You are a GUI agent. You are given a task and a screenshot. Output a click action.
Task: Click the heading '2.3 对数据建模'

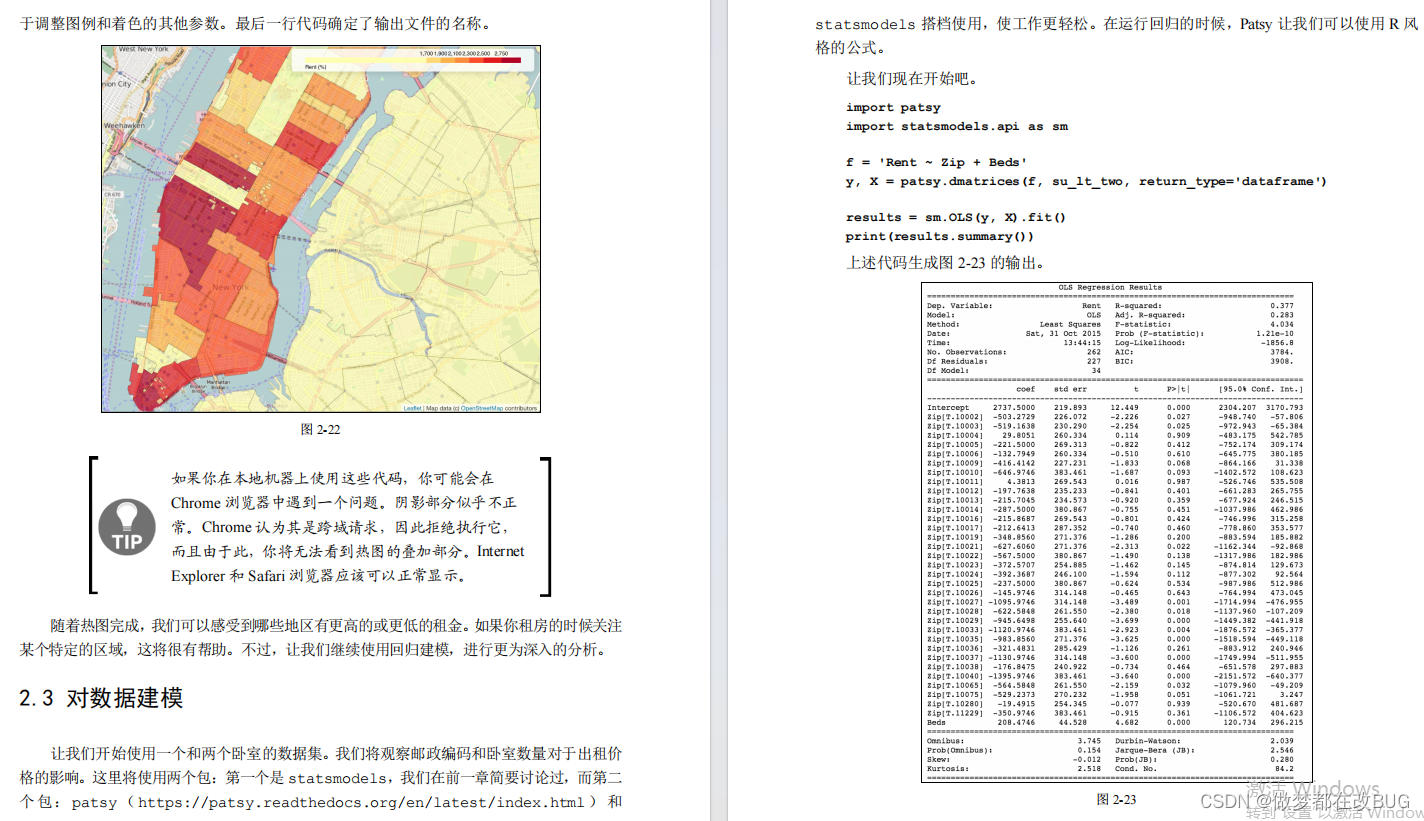[x=101, y=698]
